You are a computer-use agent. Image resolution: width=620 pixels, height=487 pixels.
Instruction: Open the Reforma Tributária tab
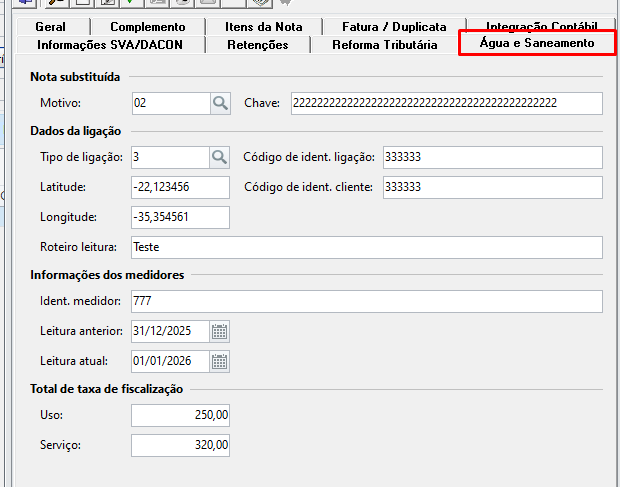(385, 45)
